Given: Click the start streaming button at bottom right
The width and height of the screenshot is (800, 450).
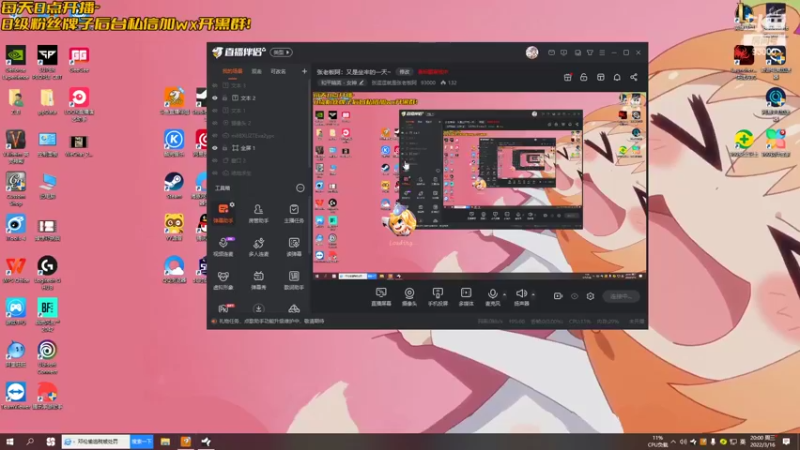Looking at the screenshot, I should [621, 296].
